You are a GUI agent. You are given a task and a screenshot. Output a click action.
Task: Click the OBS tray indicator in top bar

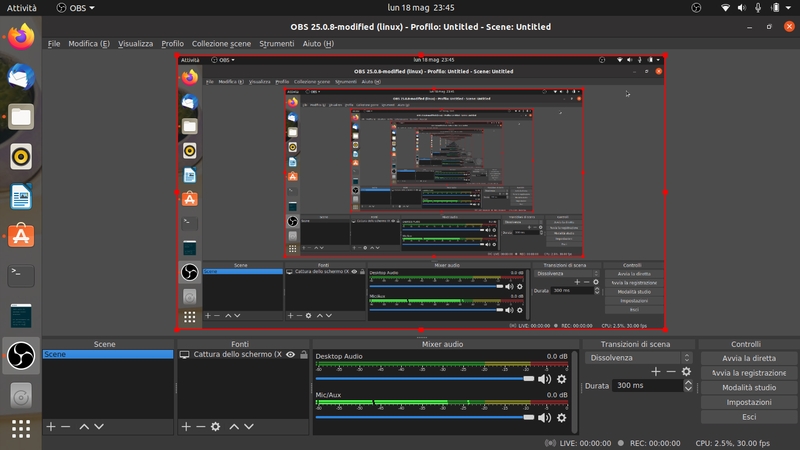click(696, 8)
